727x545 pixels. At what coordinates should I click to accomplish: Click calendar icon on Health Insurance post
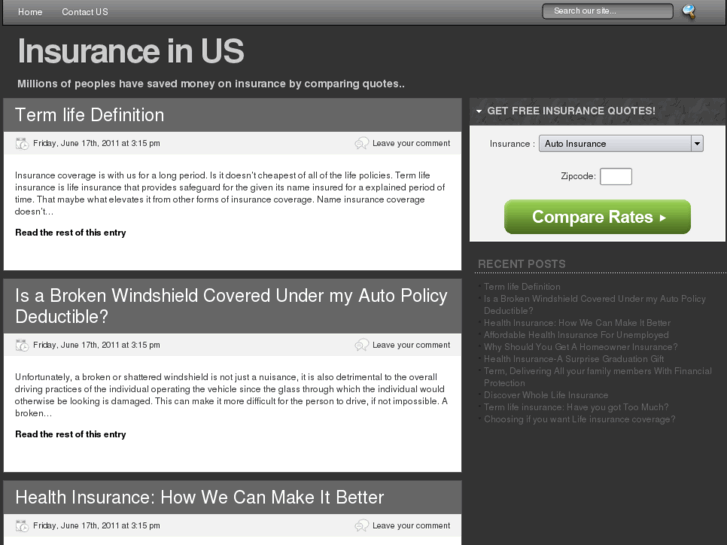22,525
